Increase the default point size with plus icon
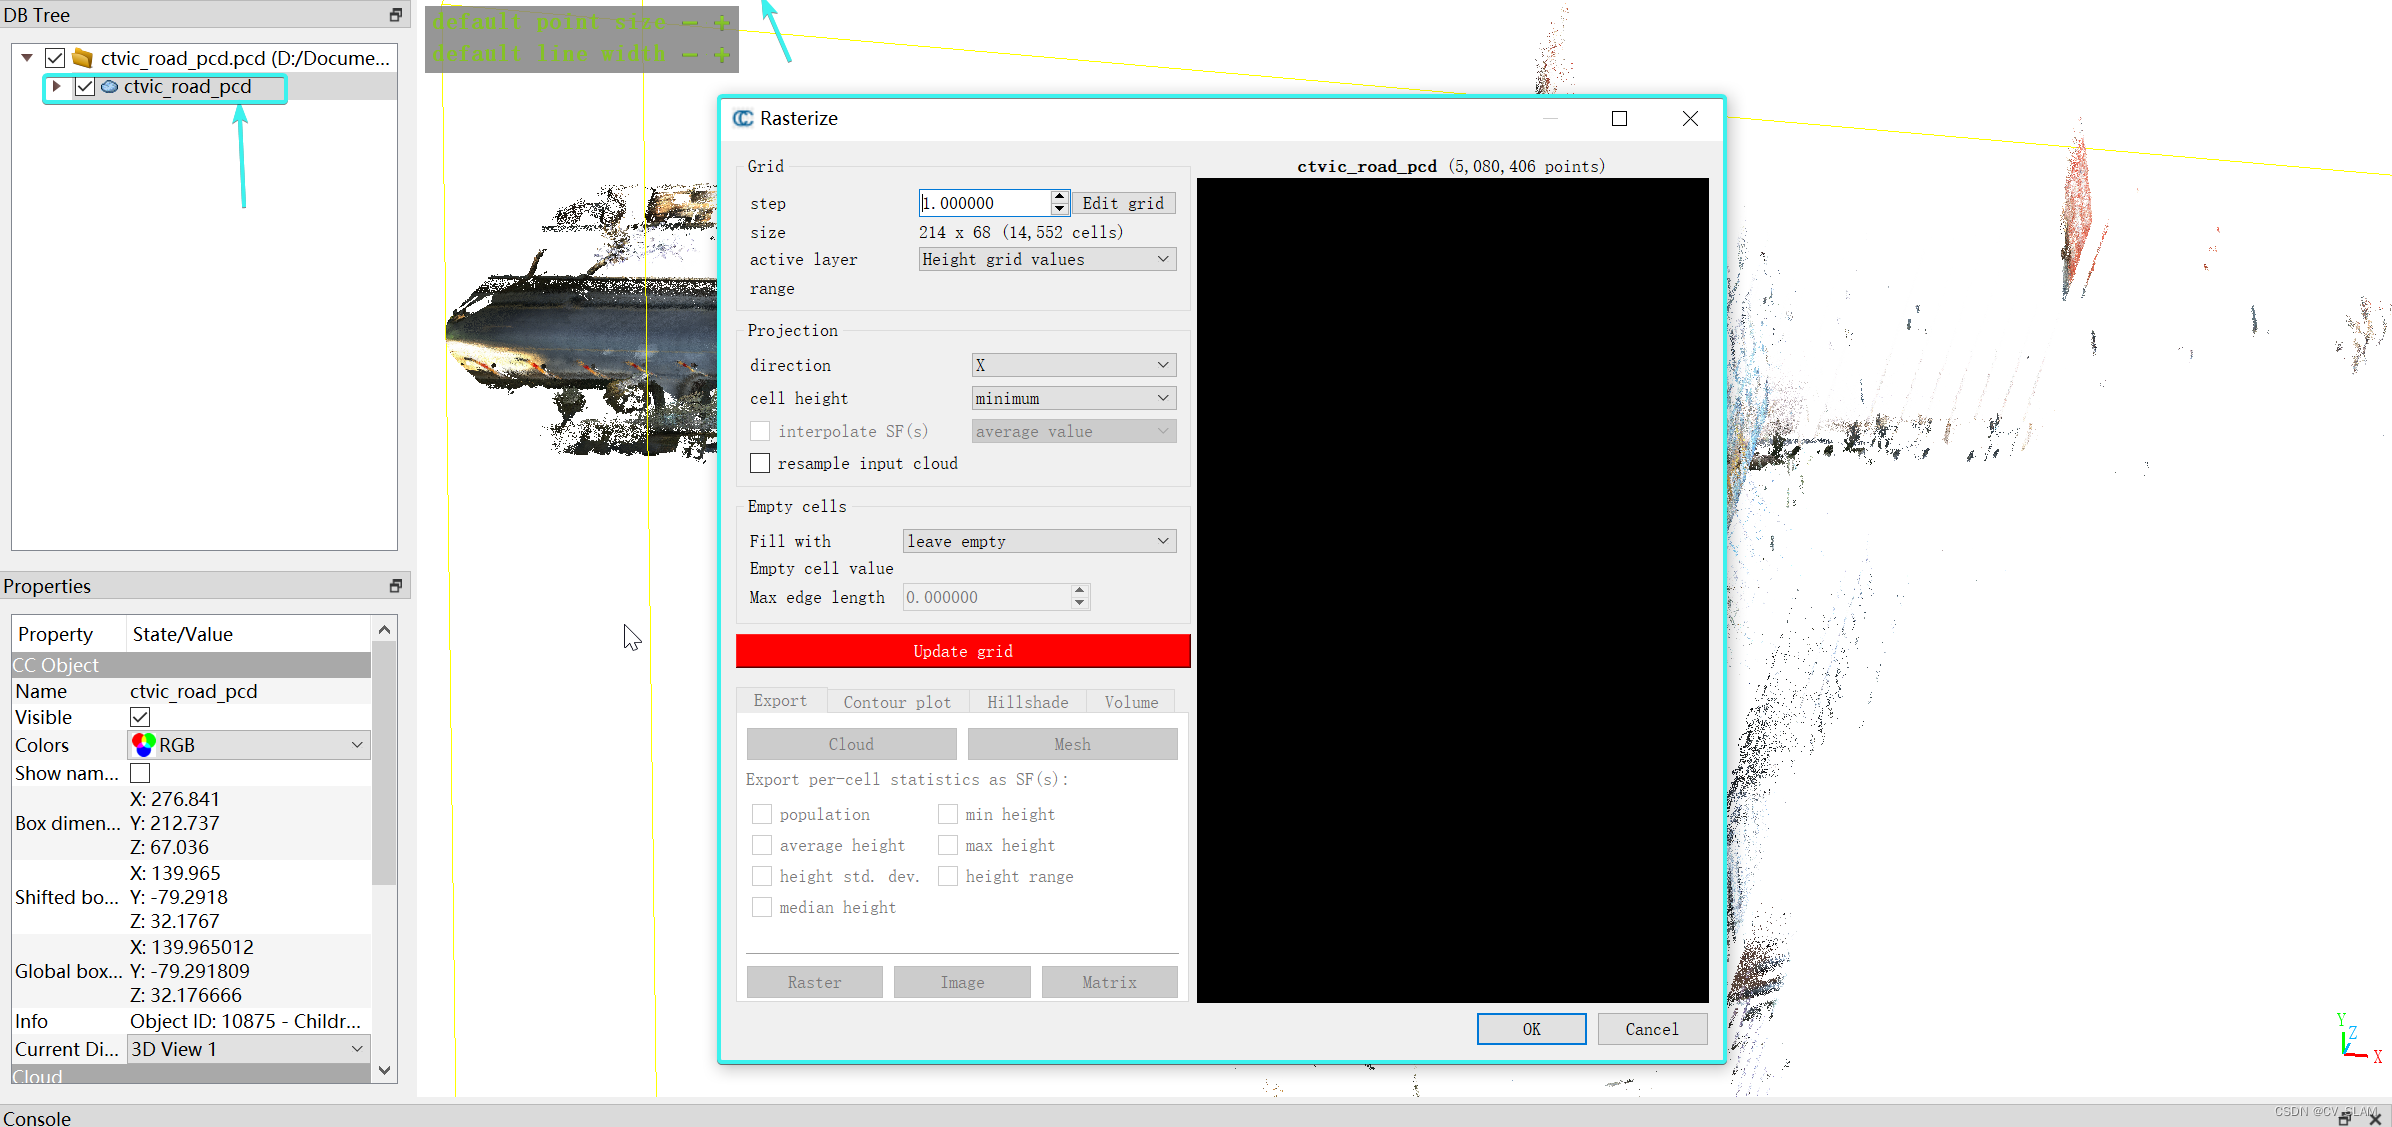 point(722,21)
